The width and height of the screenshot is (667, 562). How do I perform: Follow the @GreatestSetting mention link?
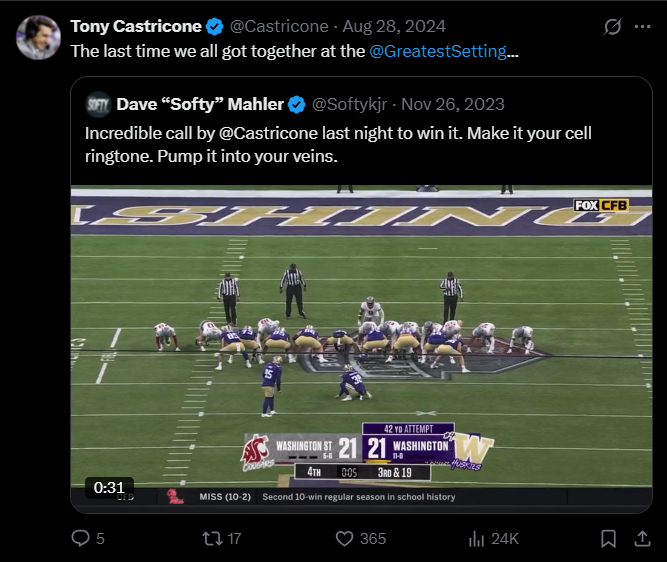point(437,50)
